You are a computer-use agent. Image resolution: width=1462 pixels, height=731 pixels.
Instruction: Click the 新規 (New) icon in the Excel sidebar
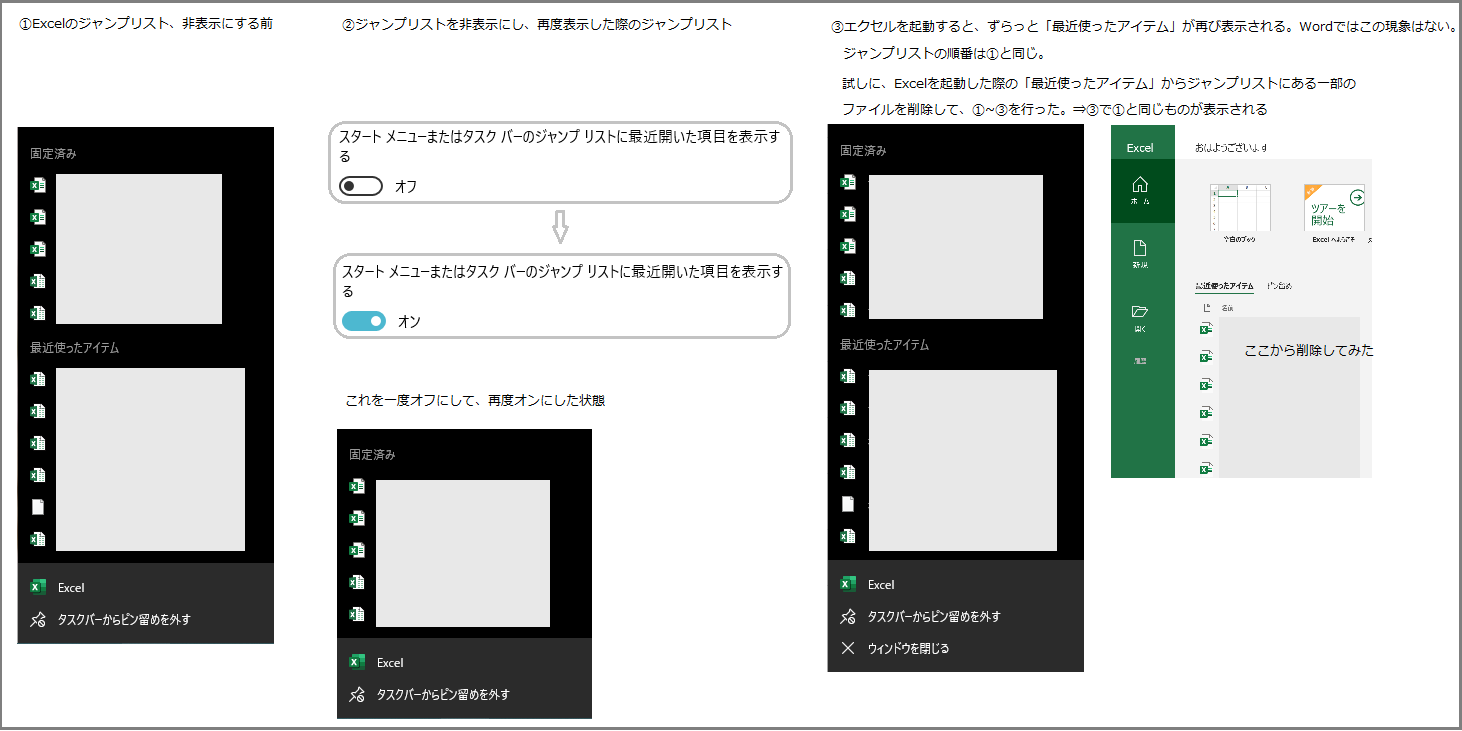1140,248
